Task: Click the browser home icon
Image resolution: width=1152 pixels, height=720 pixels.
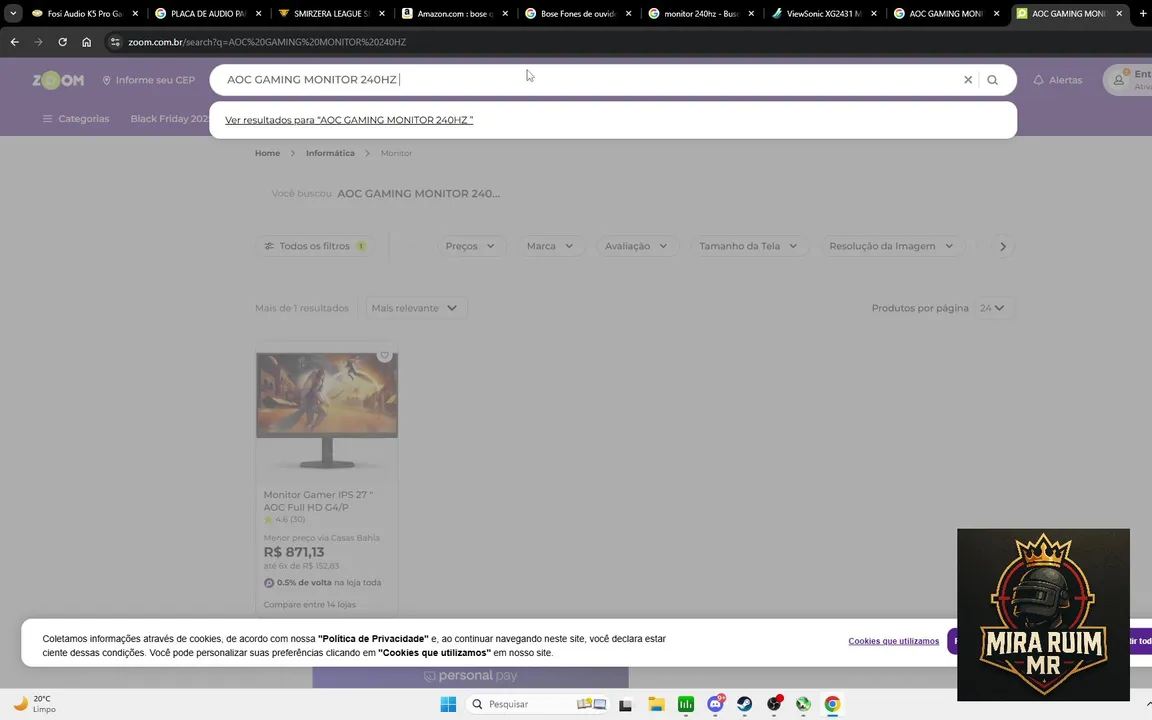Action: pyautogui.click(x=87, y=42)
